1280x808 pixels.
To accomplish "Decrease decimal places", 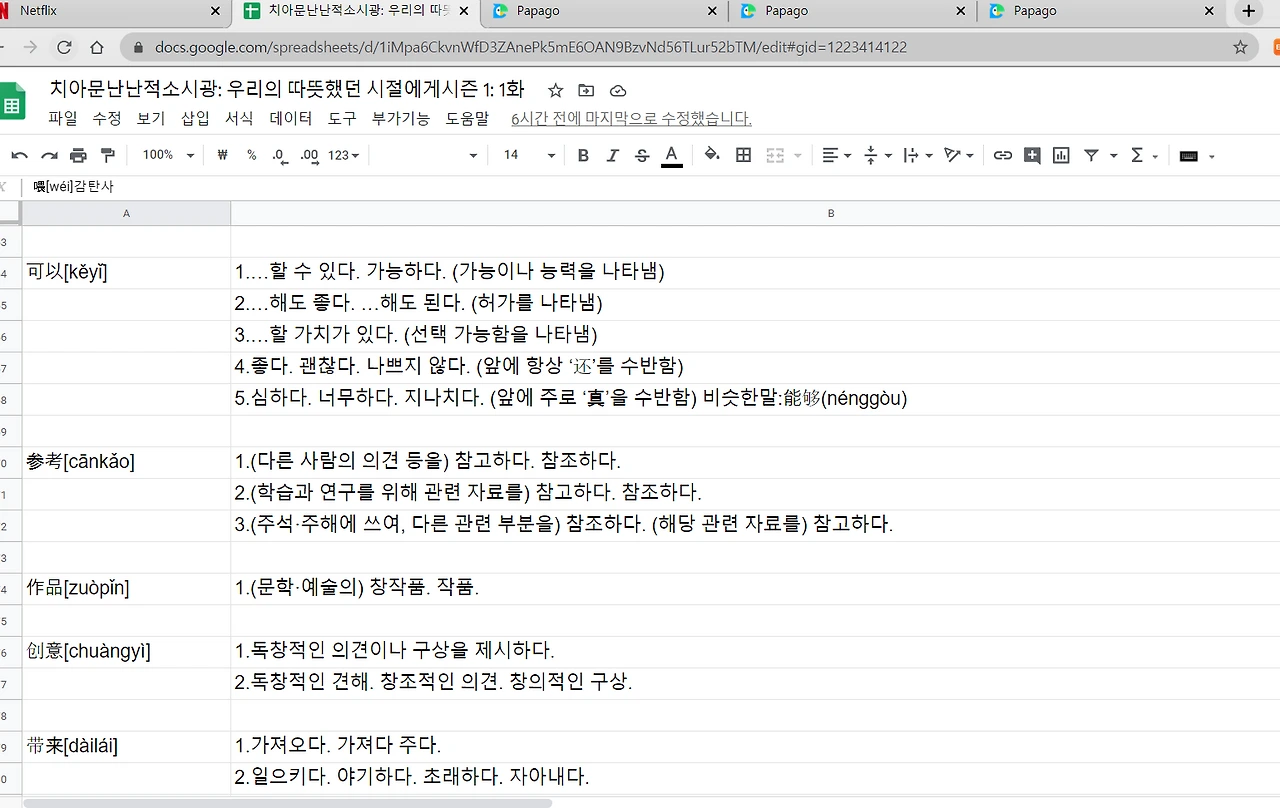I will pos(281,155).
